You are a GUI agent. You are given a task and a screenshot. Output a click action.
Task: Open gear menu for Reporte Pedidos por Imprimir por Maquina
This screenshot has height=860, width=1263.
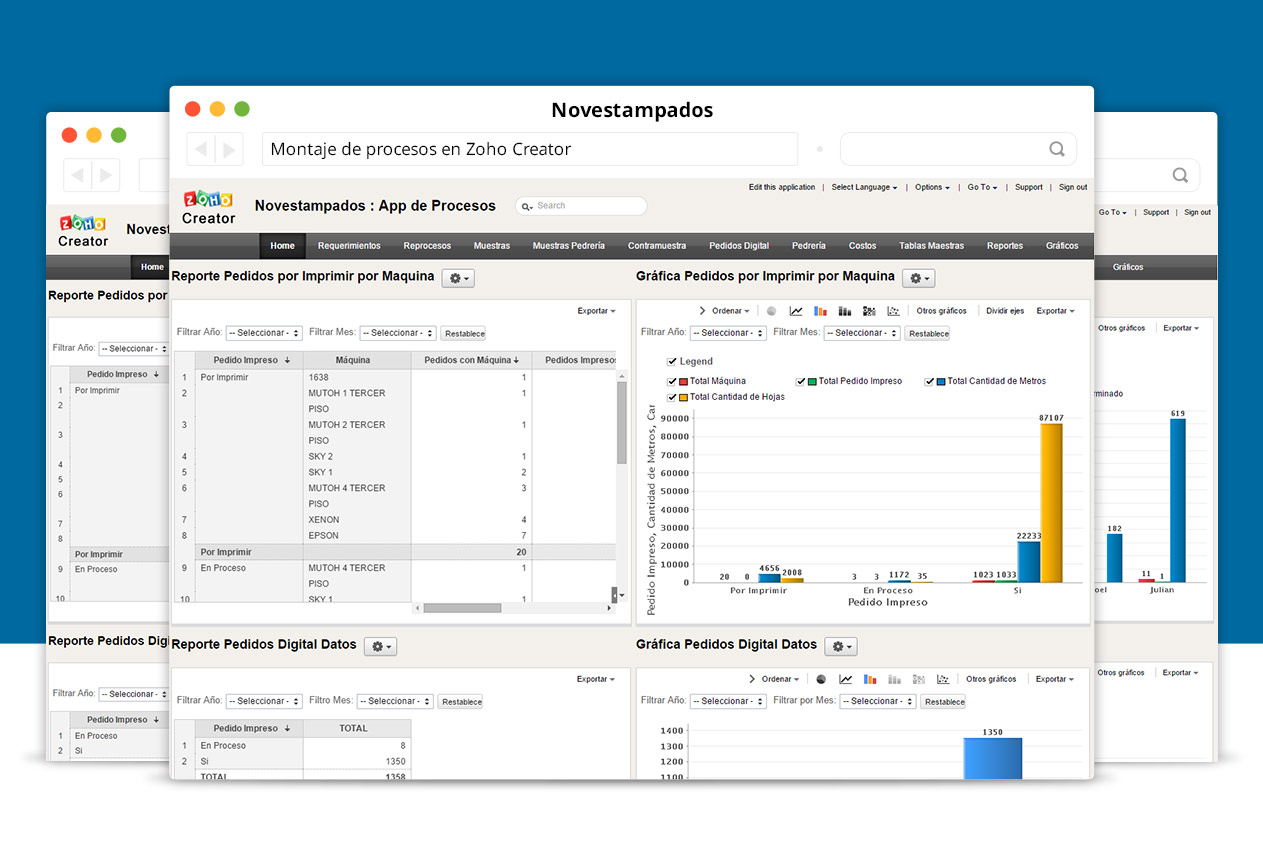[x=458, y=278]
